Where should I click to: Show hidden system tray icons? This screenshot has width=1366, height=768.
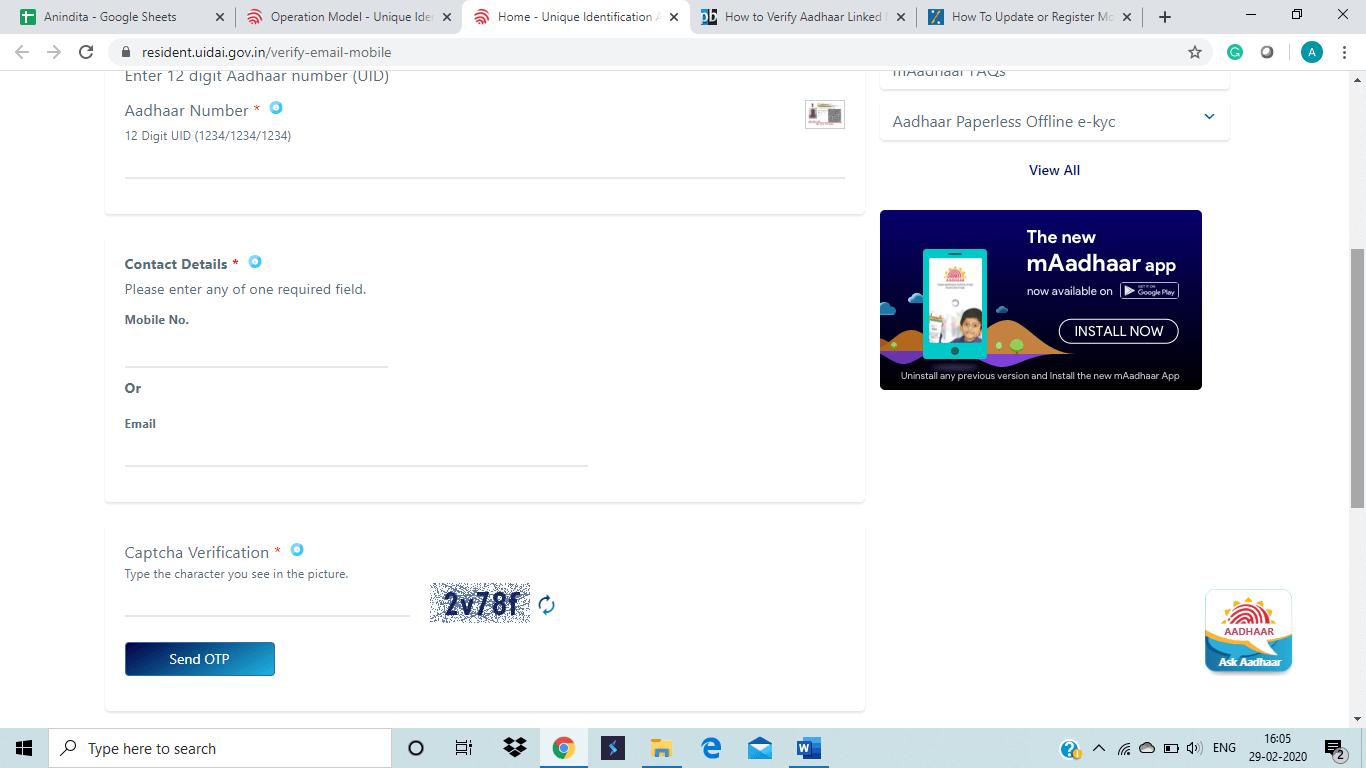point(1099,748)
